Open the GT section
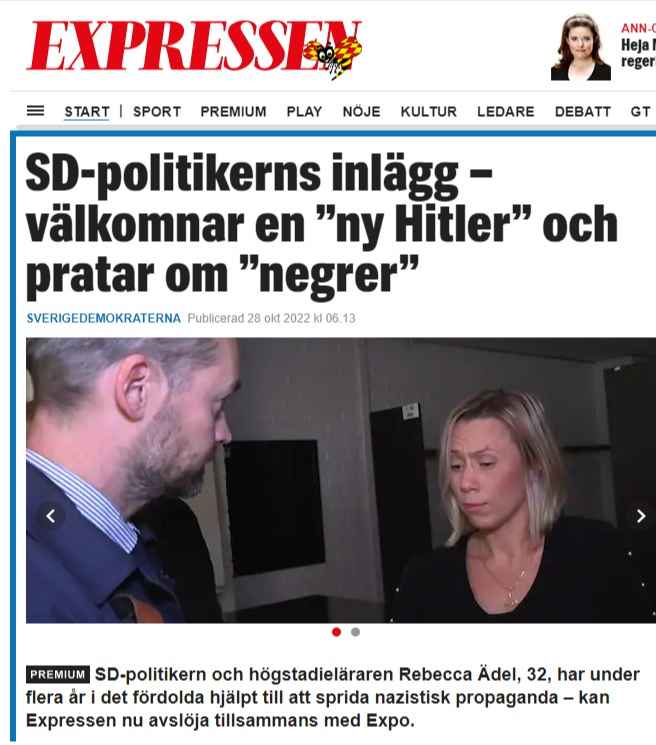Viewport: 656px width, 745px height. point(640,112)
